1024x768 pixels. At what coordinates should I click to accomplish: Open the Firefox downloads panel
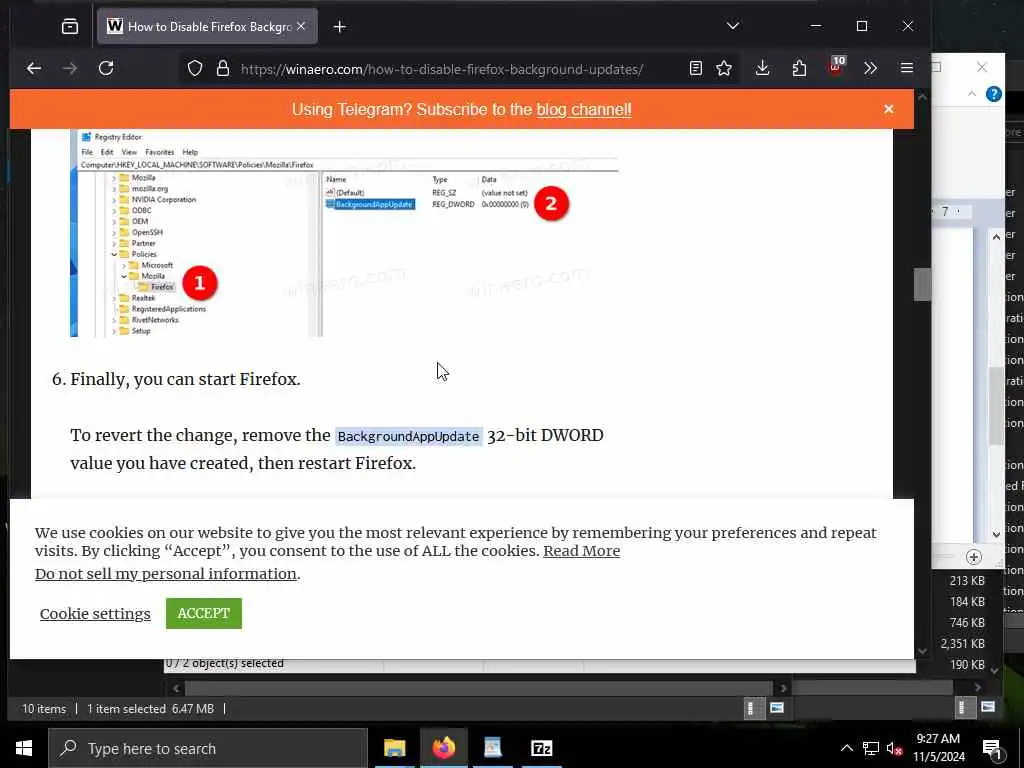pyautogui.click(x=762, y=68)
